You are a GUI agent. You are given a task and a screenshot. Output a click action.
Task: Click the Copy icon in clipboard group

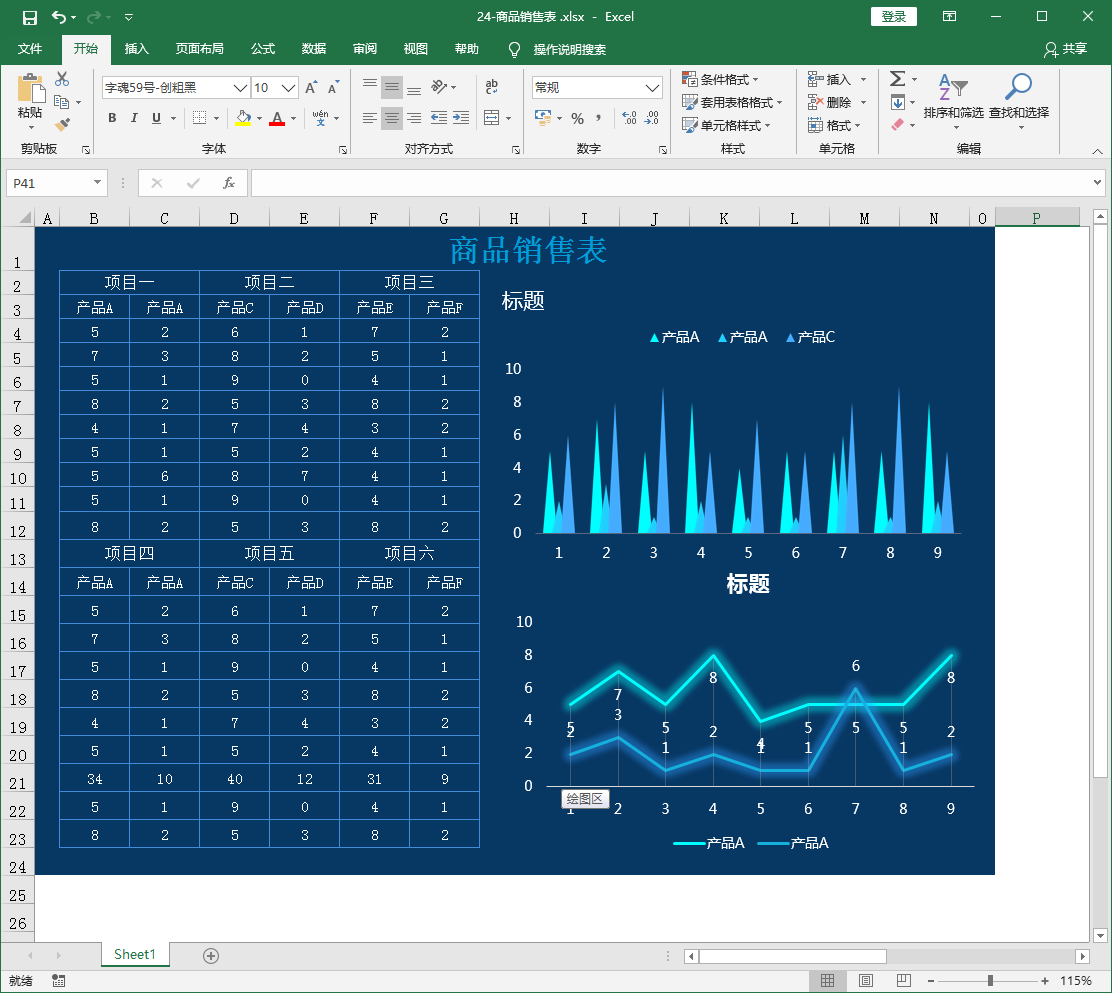coord(62,102)
